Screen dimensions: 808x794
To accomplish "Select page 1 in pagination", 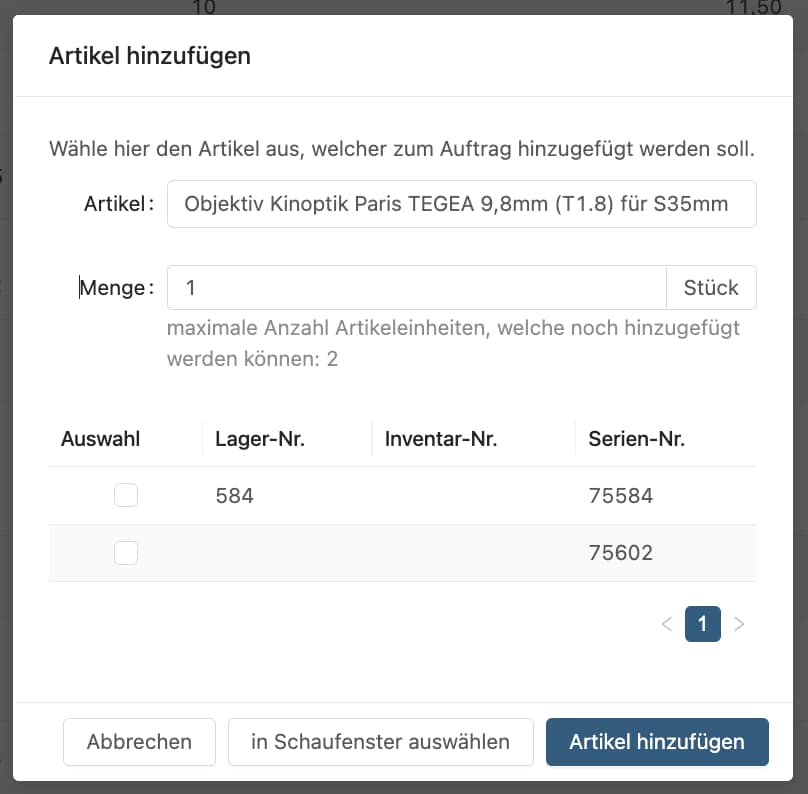I will 702,624.
